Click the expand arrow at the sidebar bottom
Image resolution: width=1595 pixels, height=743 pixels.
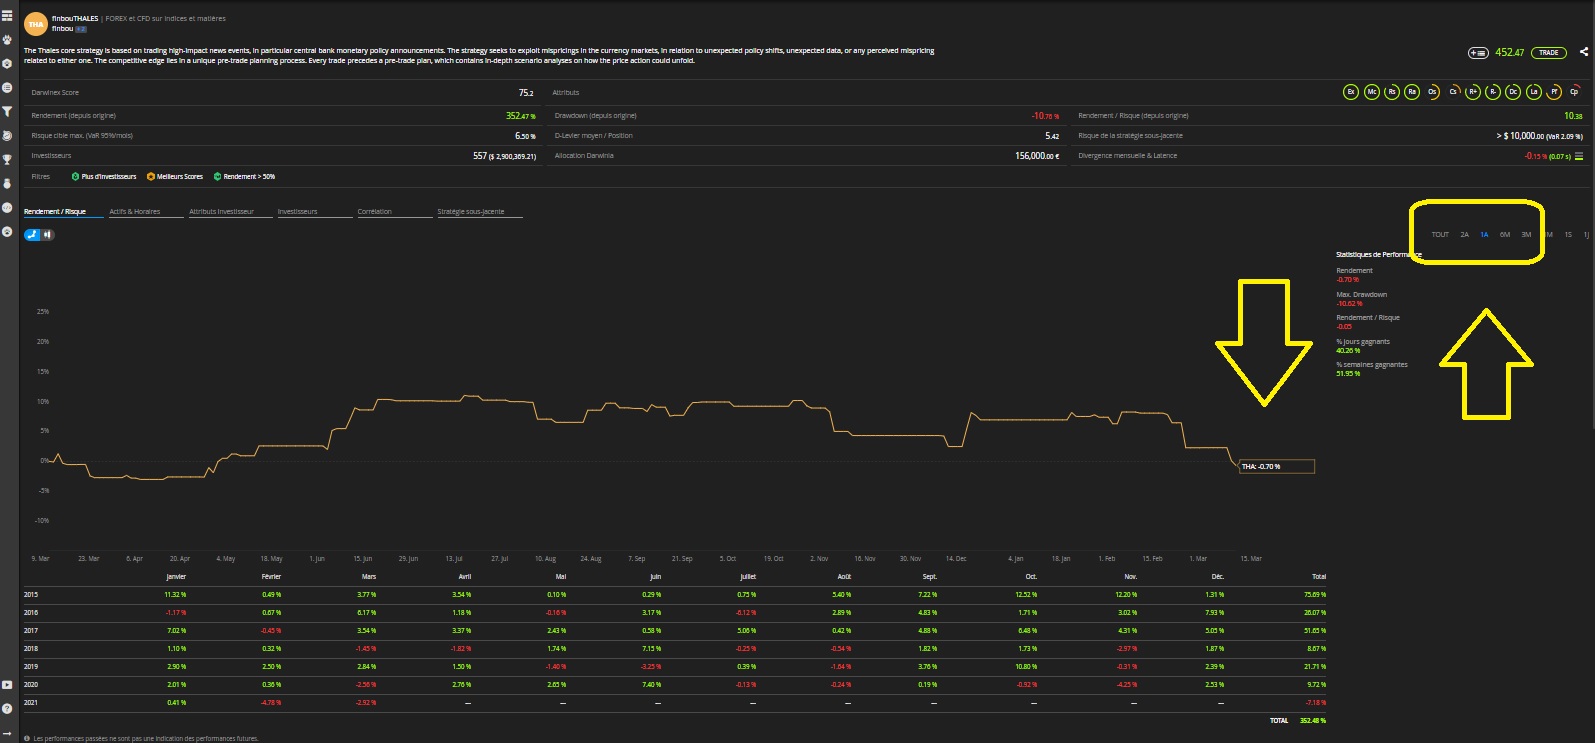point(7,733)
